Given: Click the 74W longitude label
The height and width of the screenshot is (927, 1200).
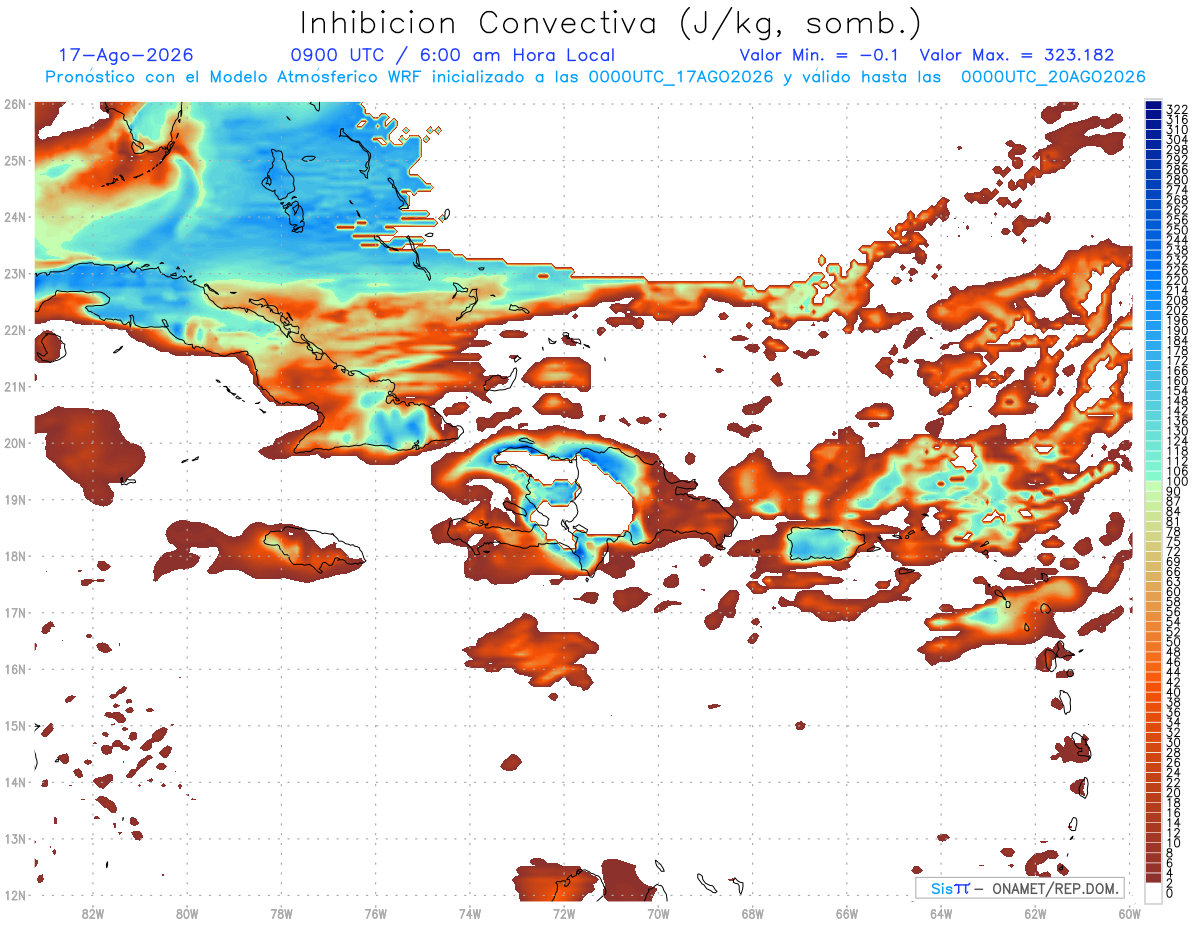Looking at the screenshot, I should (x=469, y=913).
